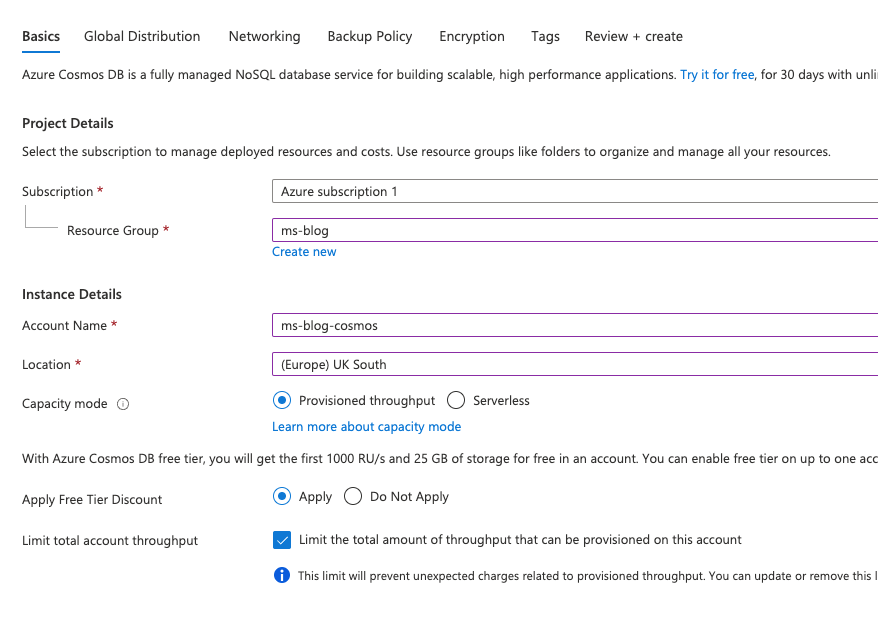The image size is (878, 641).
Task: Click the Project Details heading
Action: tap(68, 123)
